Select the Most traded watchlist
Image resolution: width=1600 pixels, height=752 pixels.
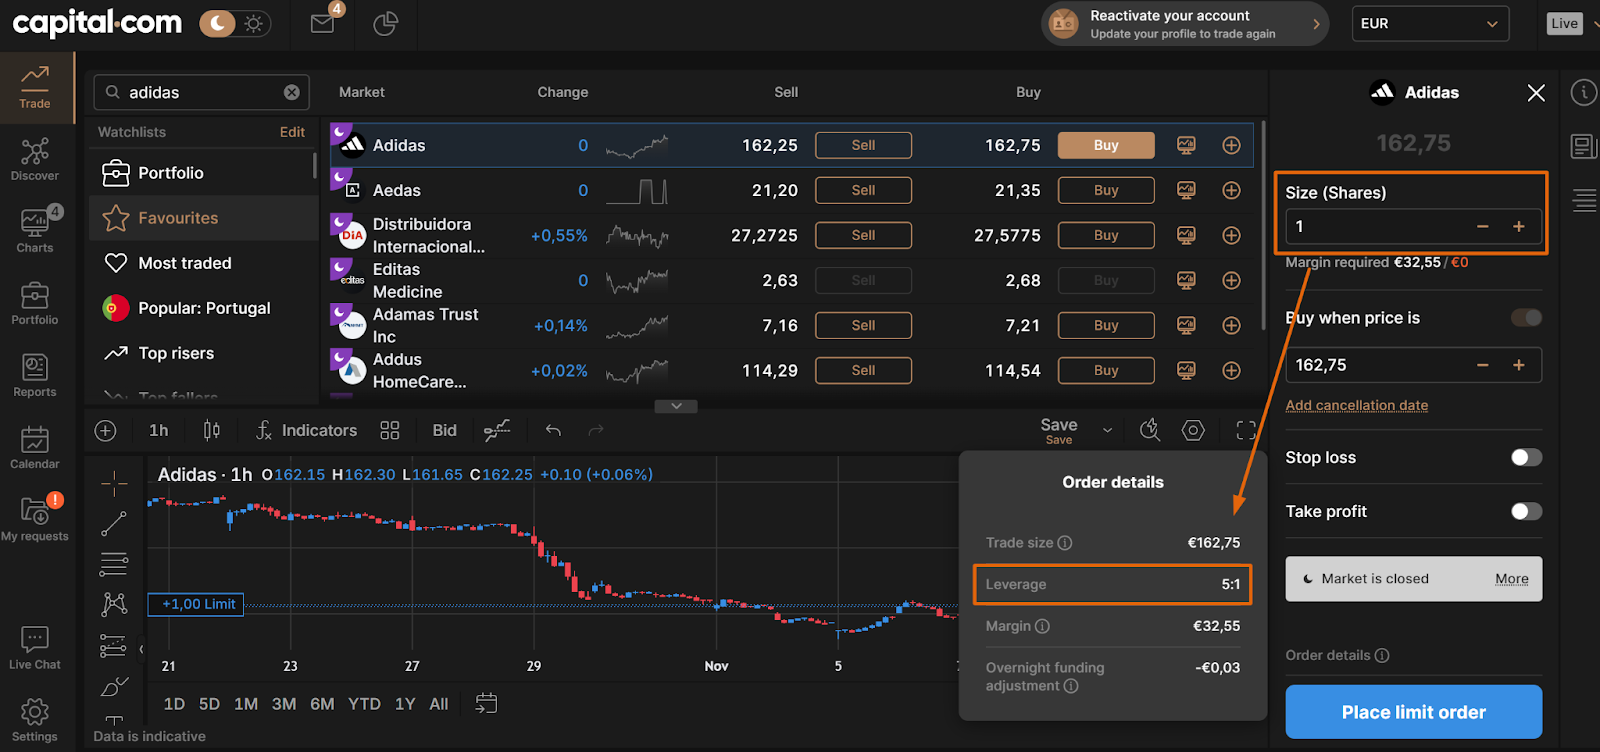[204, 263]
